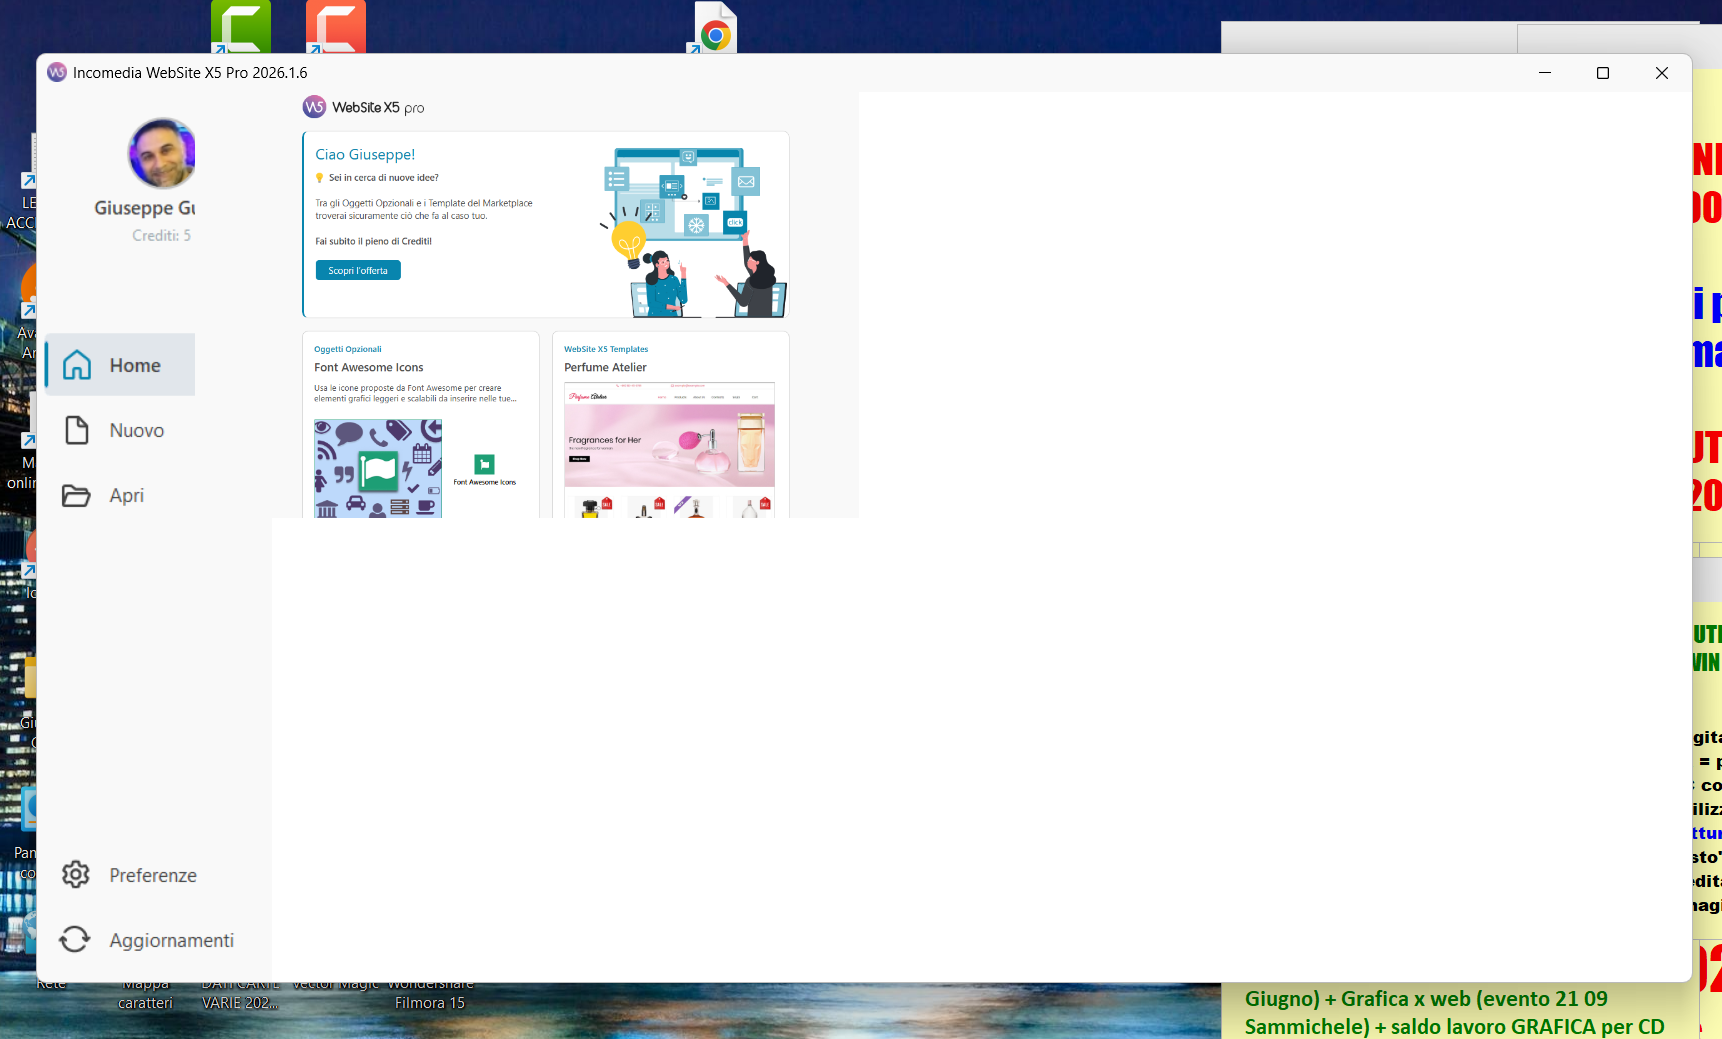Click the WebSite X5 pro logo

click(364, 108)
